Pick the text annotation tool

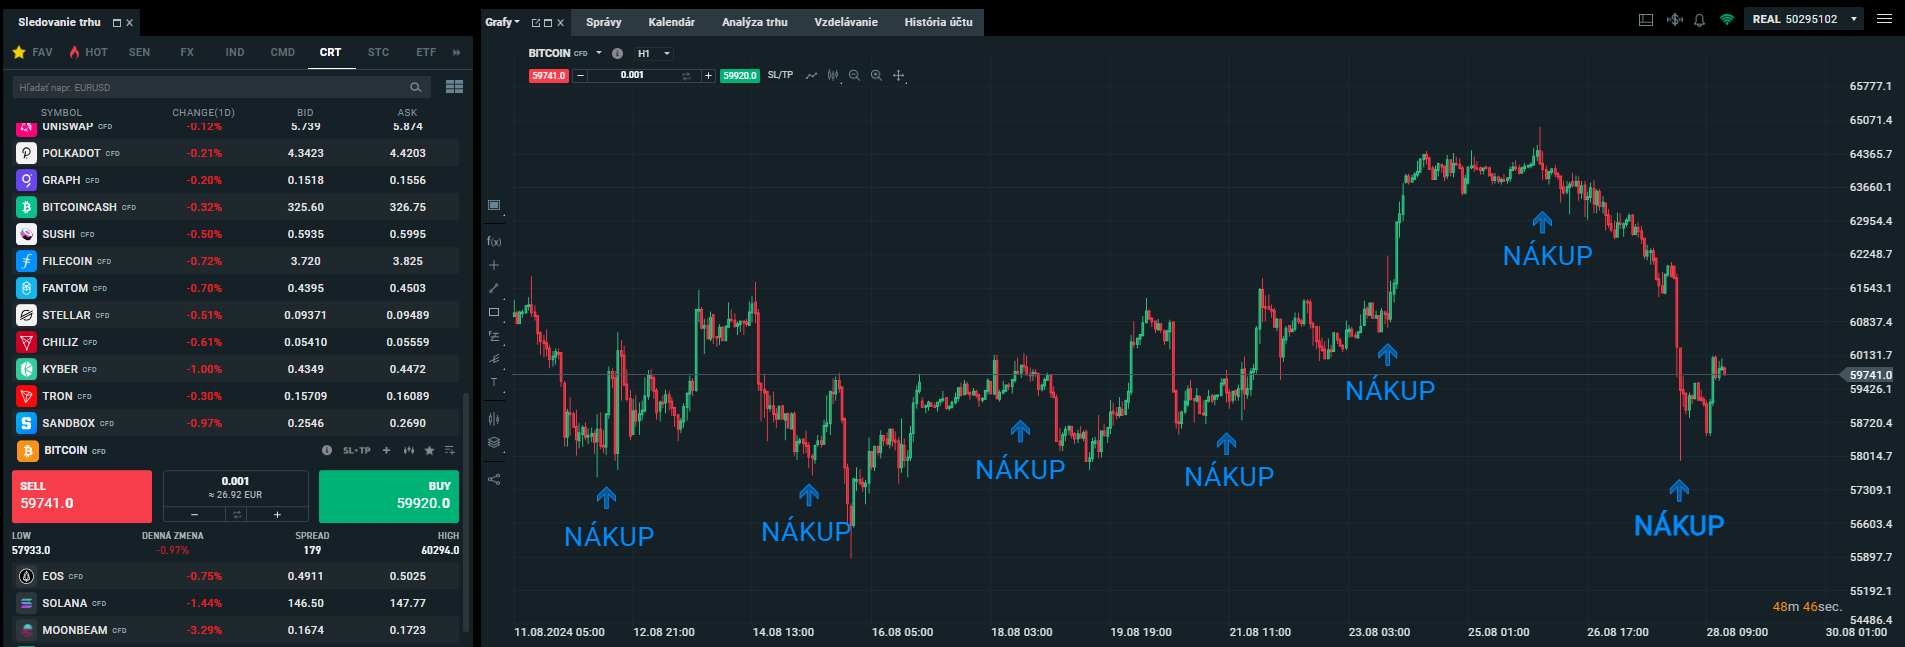pyautogui.click(x=494, y=382)
